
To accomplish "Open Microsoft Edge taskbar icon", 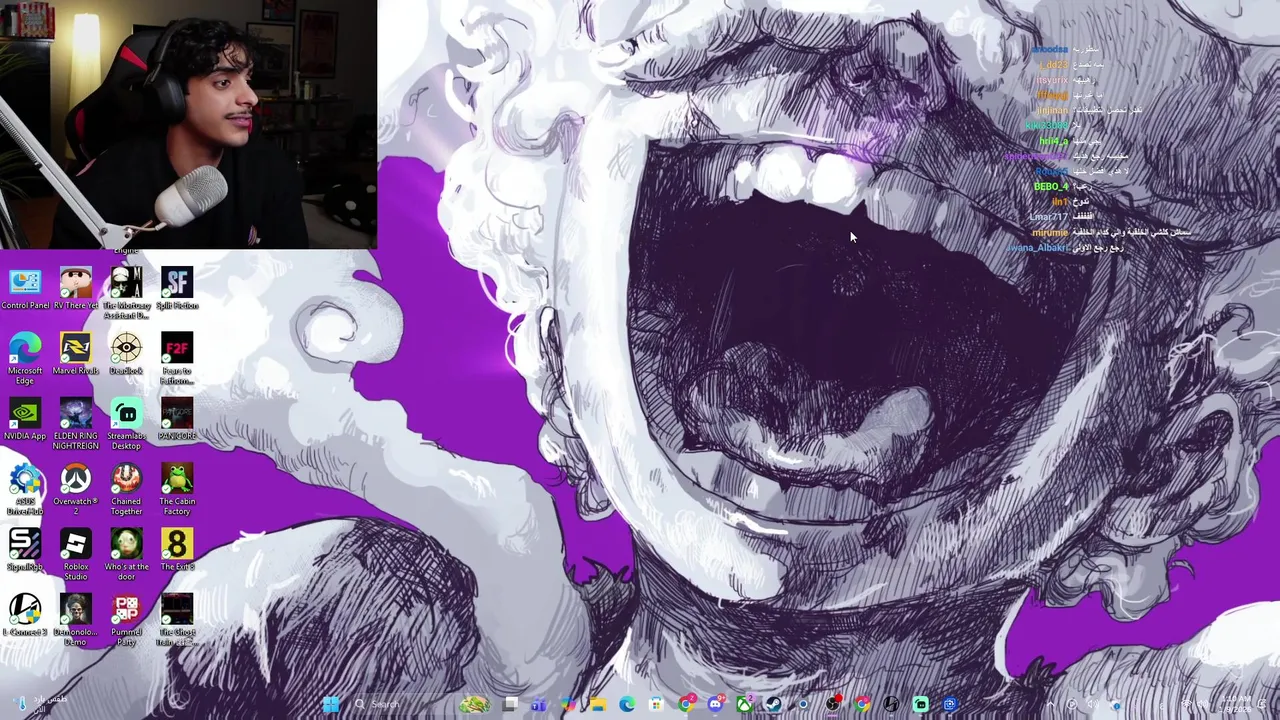I will click(x=628, y=704).
